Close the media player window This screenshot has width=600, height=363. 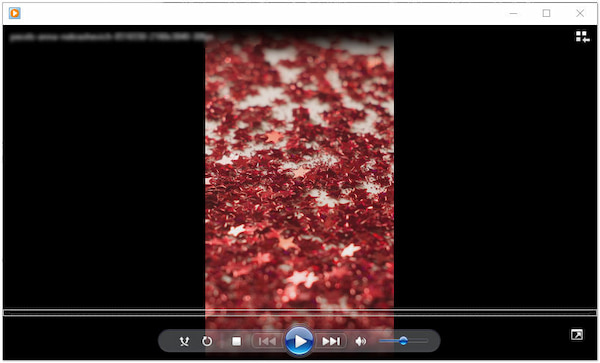(x=580, y=13)
